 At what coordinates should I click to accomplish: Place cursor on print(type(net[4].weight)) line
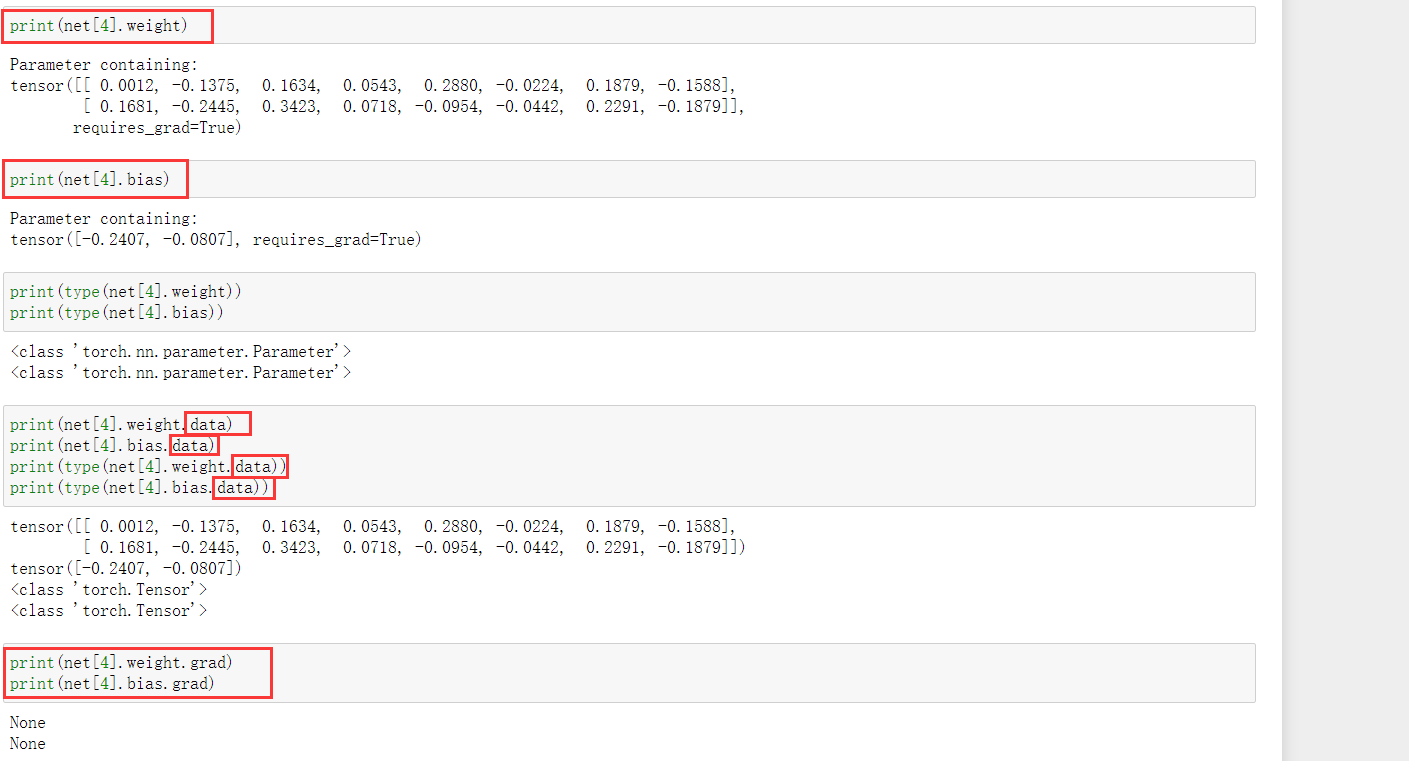[126, 291]
